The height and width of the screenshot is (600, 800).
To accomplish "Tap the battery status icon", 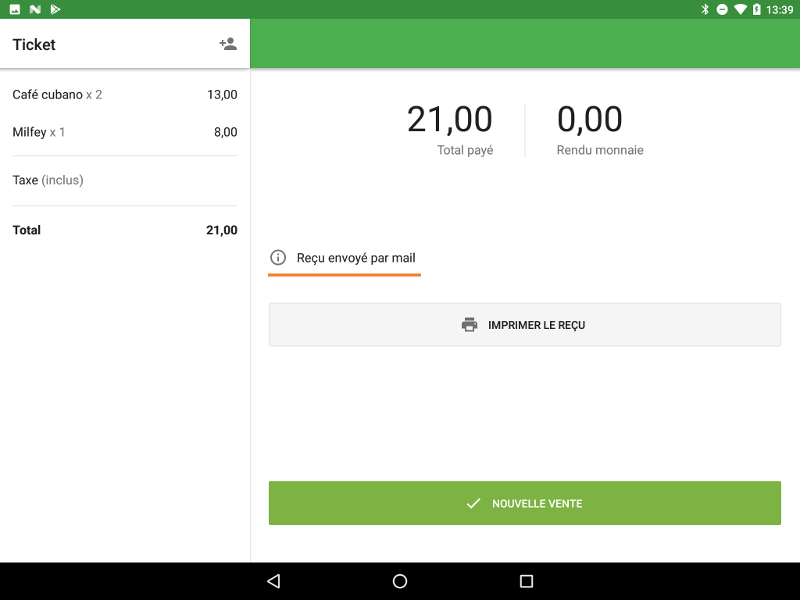I will [757, 9].
